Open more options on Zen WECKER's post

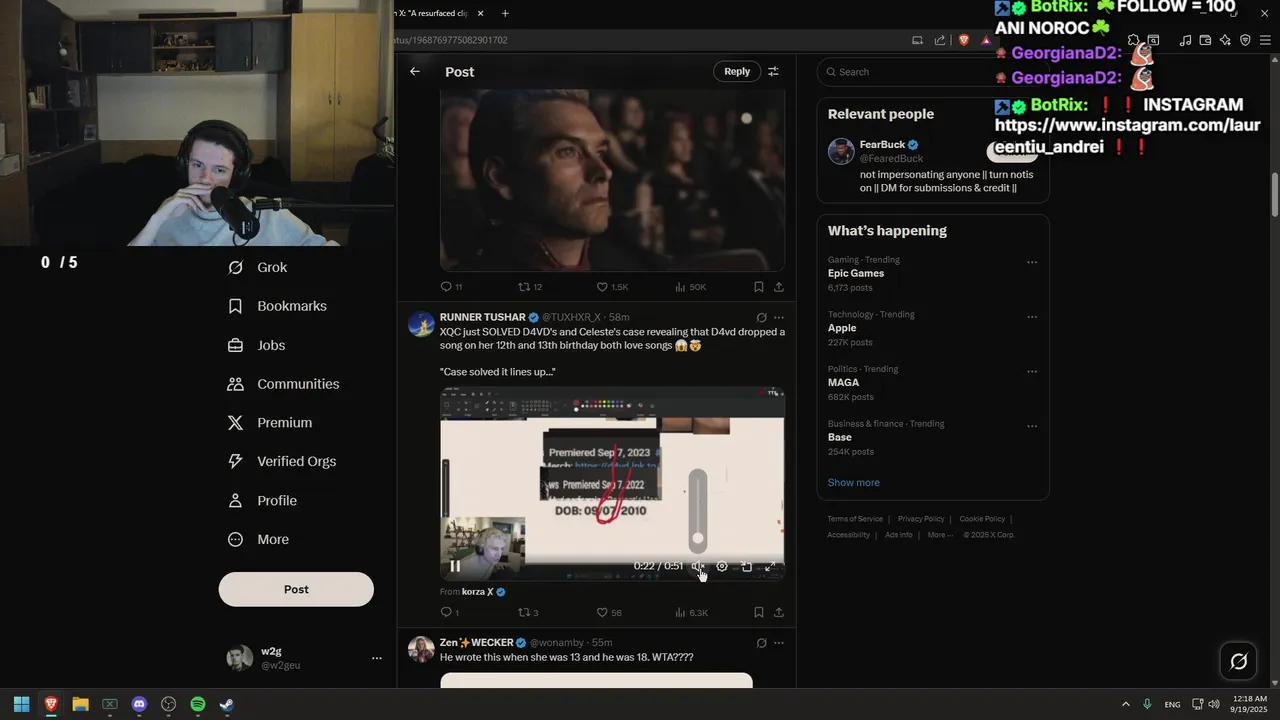click(779, 643)
